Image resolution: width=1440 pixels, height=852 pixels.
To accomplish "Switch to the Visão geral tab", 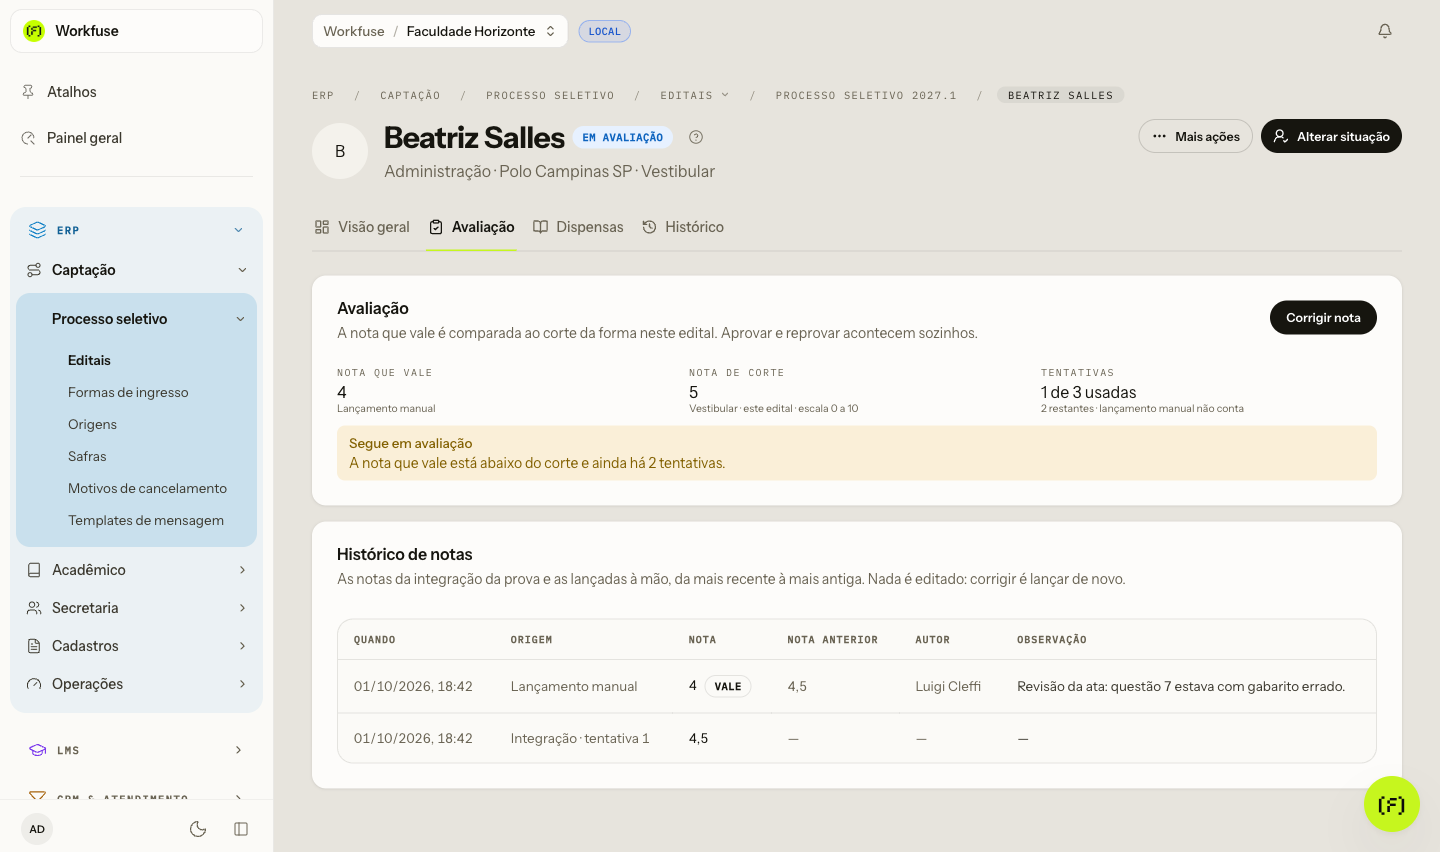I will (362, 227).
